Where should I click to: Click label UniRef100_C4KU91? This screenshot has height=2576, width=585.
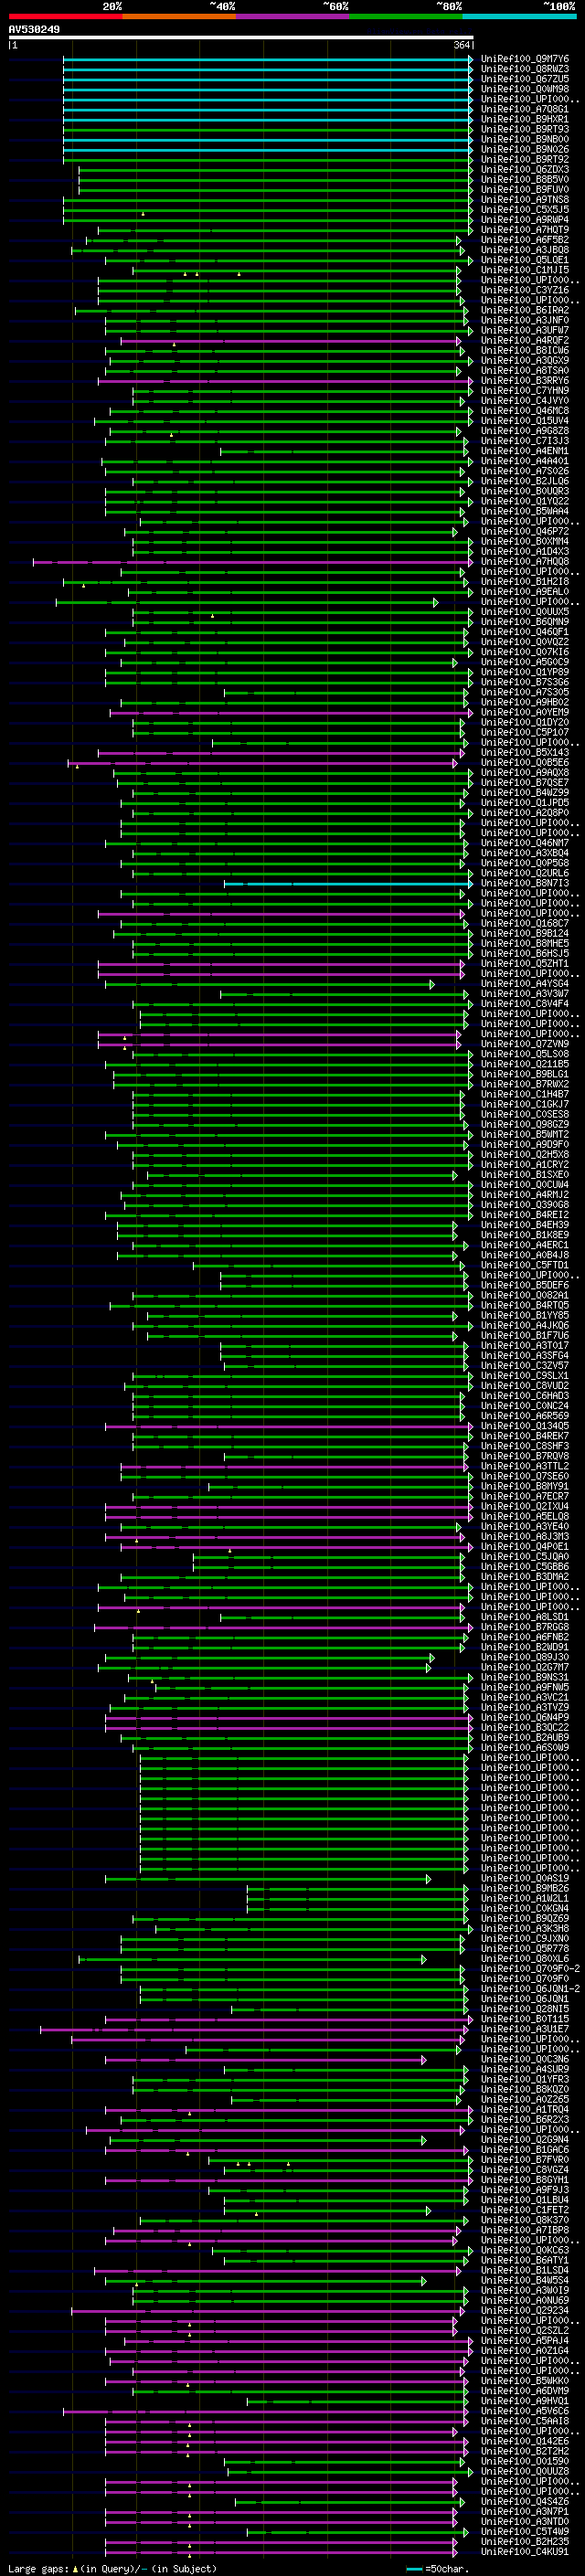point(525,2552)
